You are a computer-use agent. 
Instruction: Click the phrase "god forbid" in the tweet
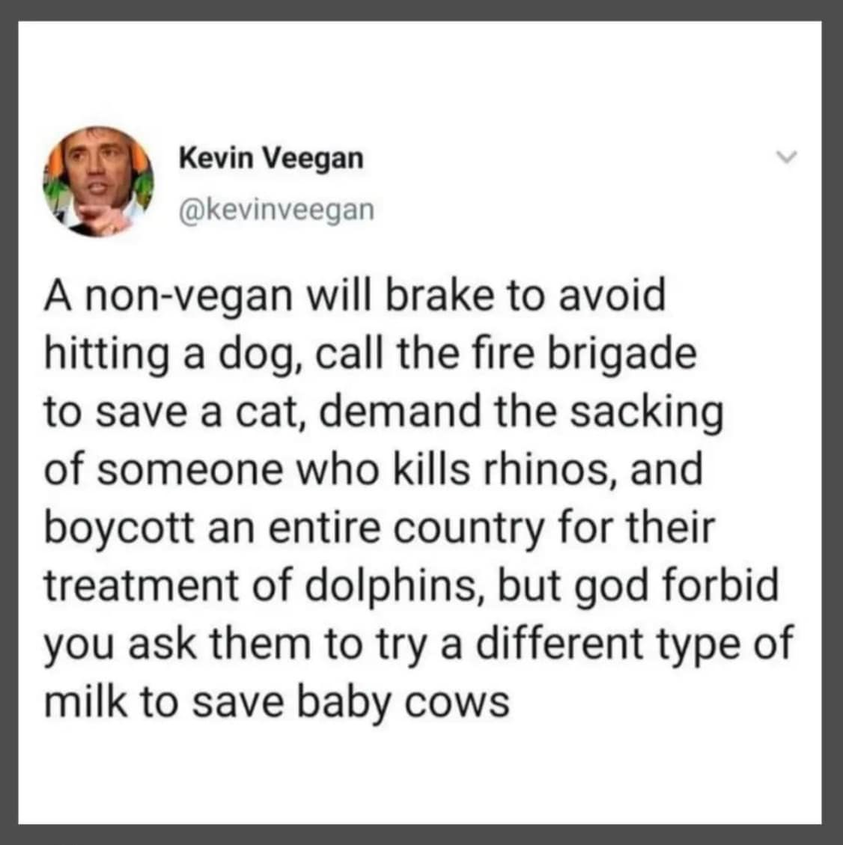(676, 587)
